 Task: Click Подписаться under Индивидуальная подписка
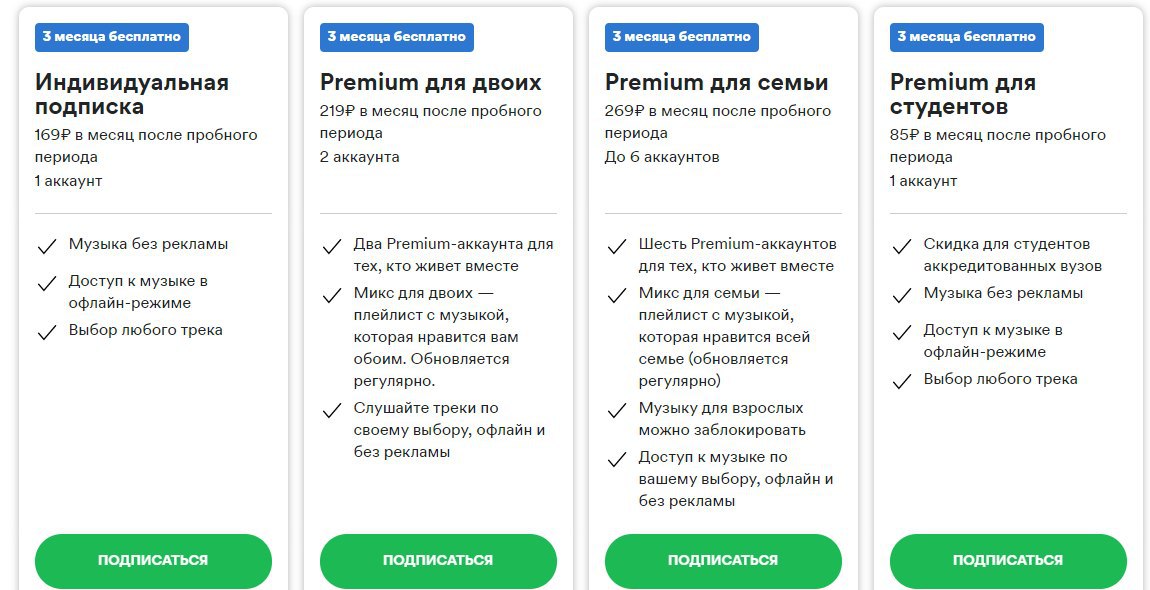pos(153,561)
